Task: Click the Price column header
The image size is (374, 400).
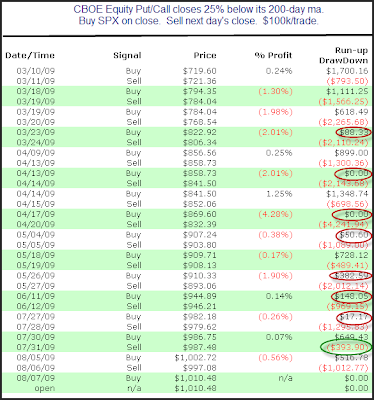Action: coord(205,55)
